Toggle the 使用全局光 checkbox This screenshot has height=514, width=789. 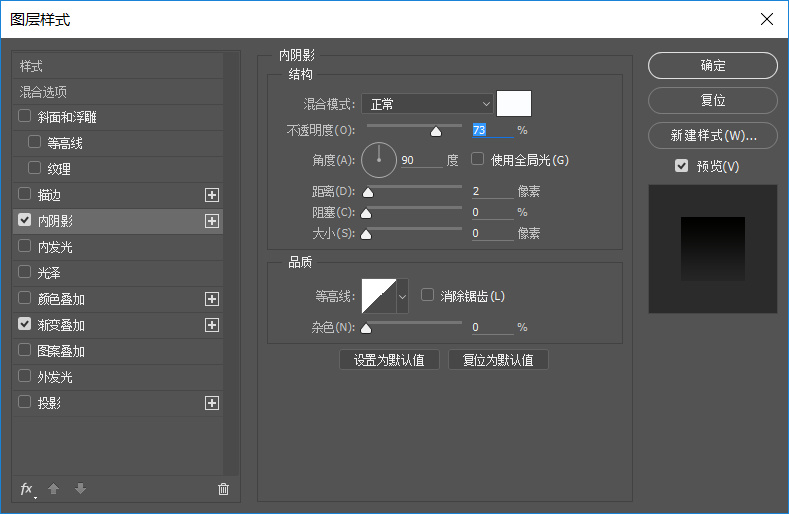[478, 159]
